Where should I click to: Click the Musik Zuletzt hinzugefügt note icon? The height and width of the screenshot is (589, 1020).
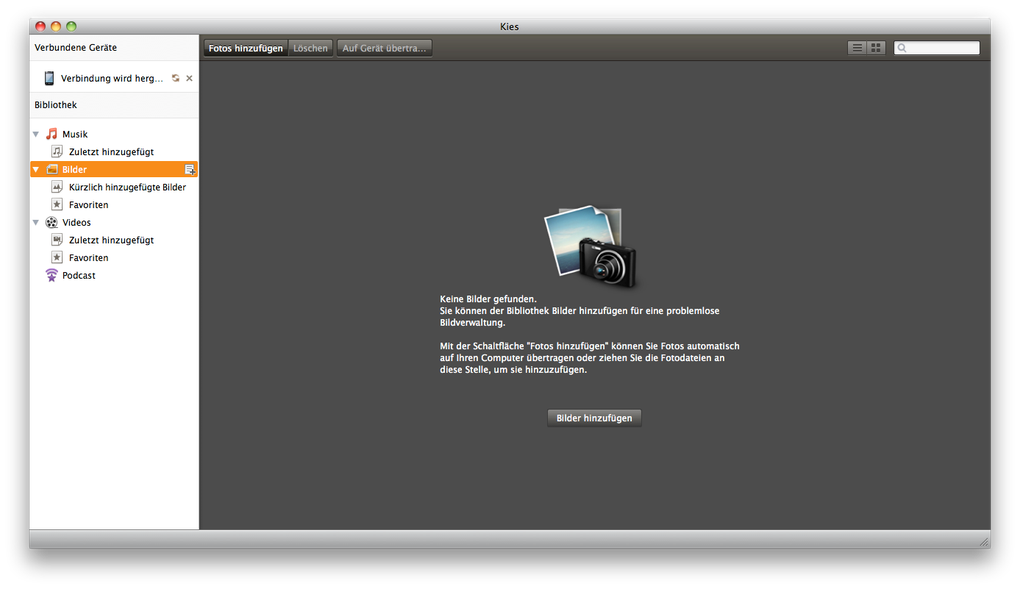[57, 152]
